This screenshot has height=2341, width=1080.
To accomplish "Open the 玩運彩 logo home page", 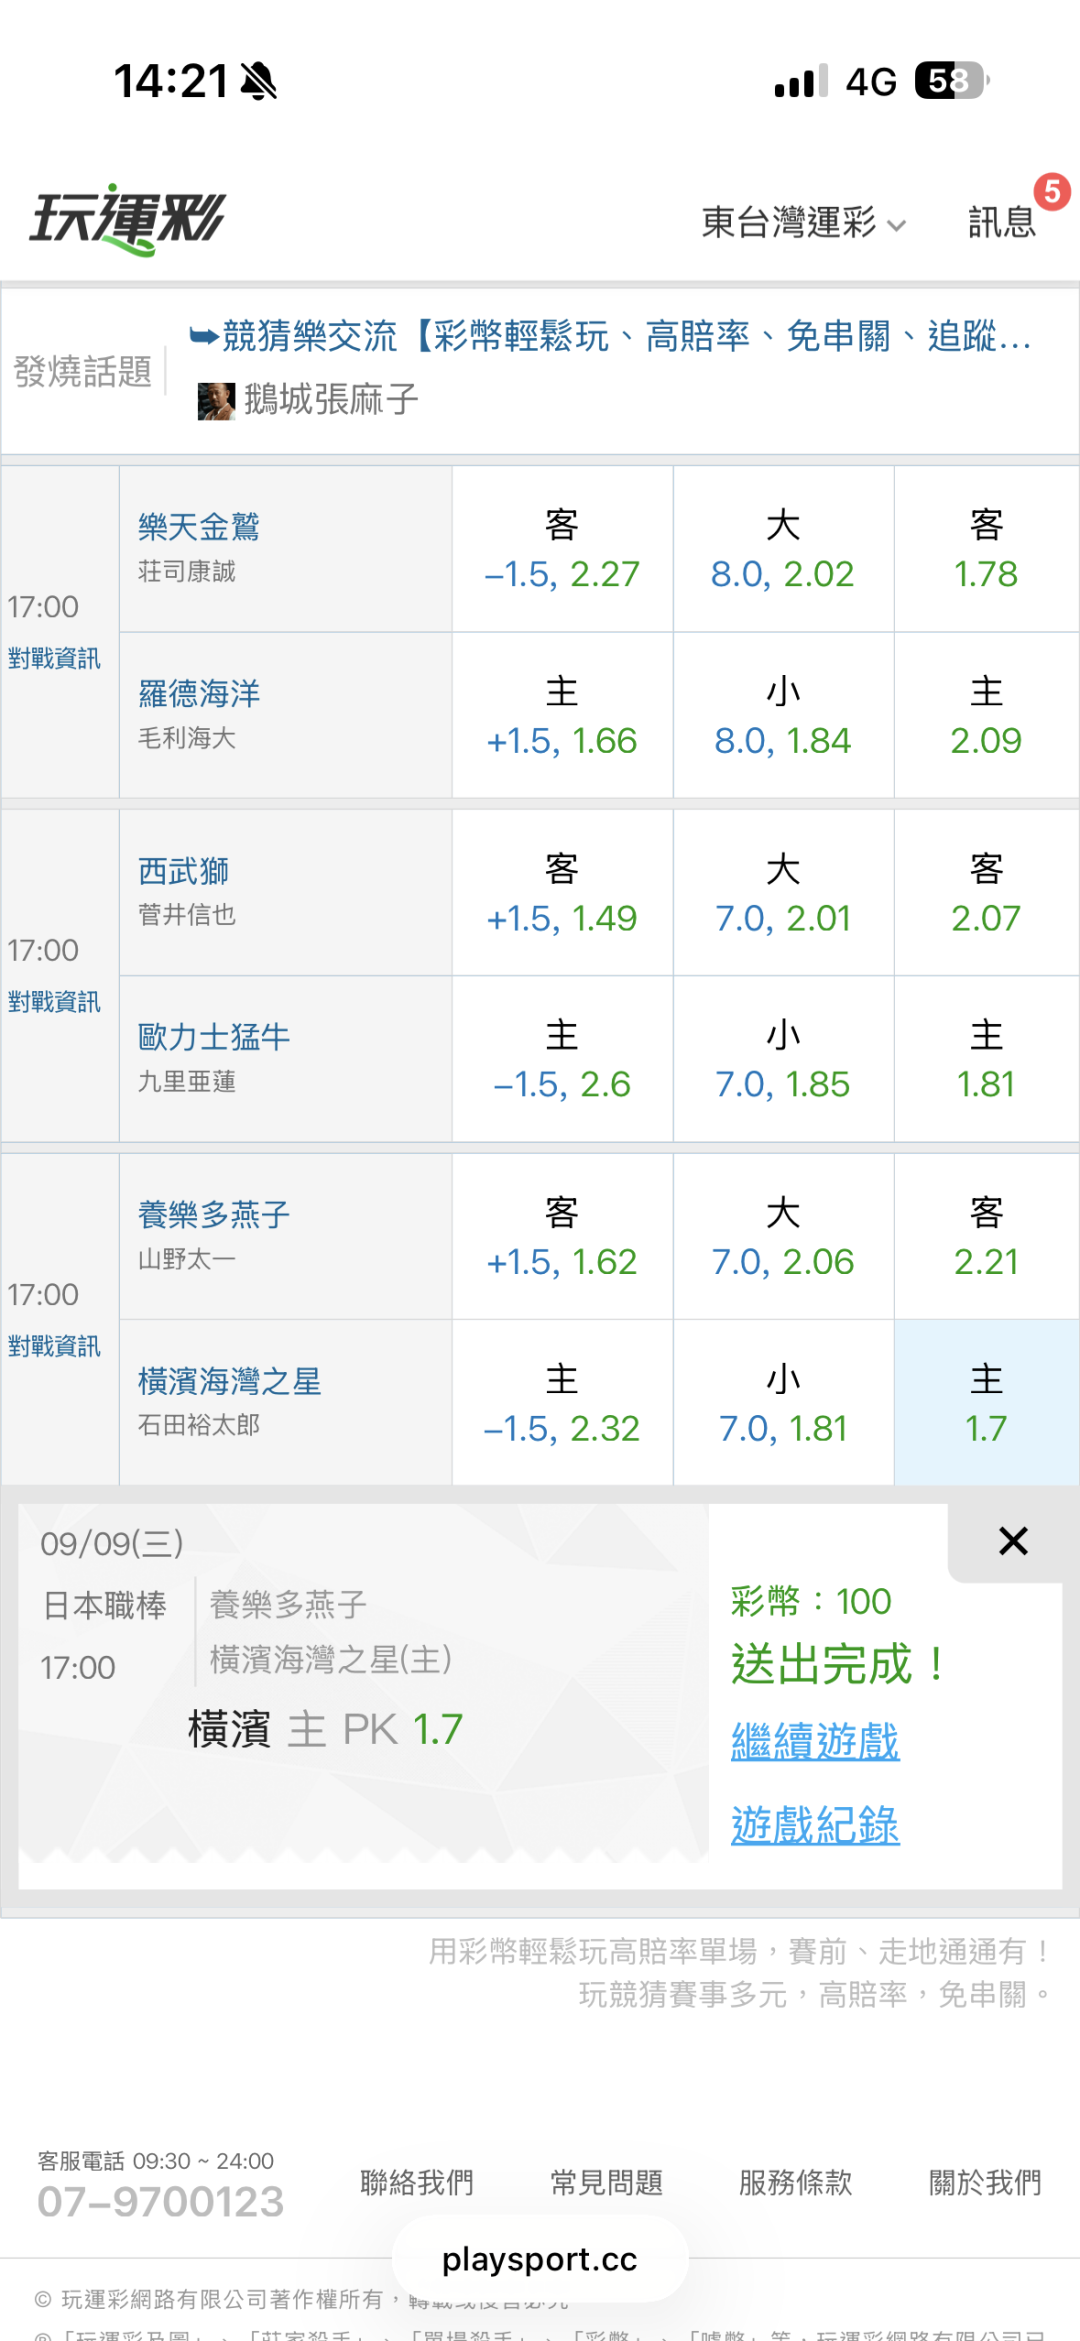I will point(128,219).
